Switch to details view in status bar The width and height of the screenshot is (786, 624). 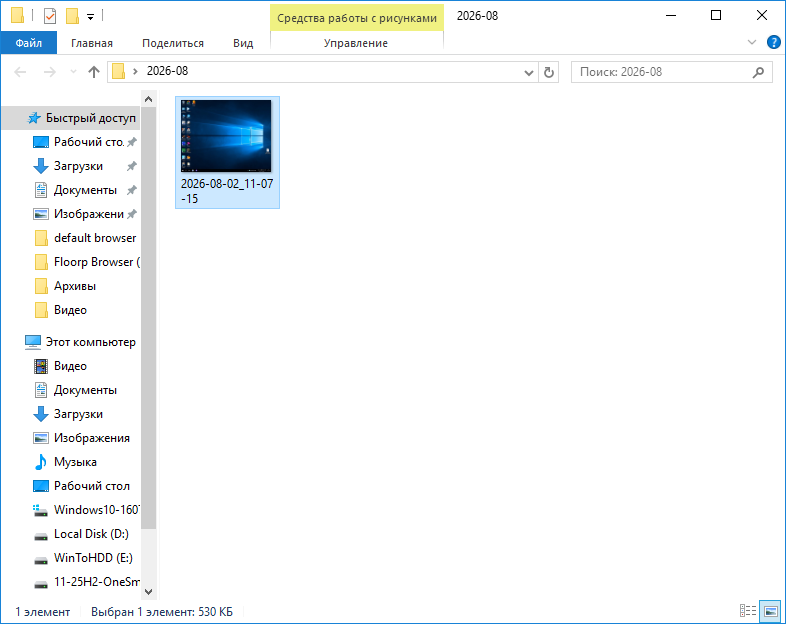[x=748, y=611]
